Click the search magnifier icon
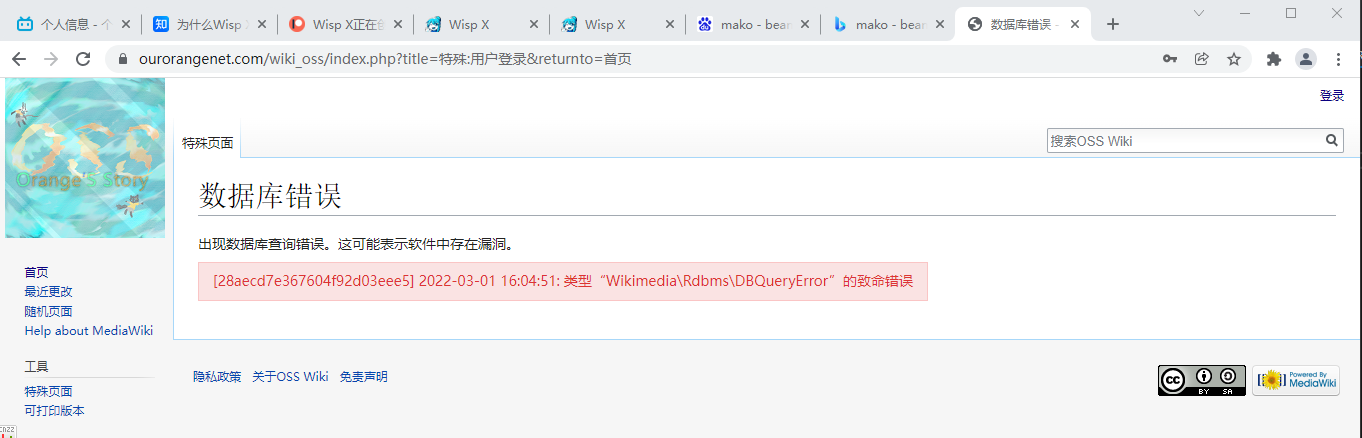This screenshot has height=438, width=1362. click(1332, 141)
